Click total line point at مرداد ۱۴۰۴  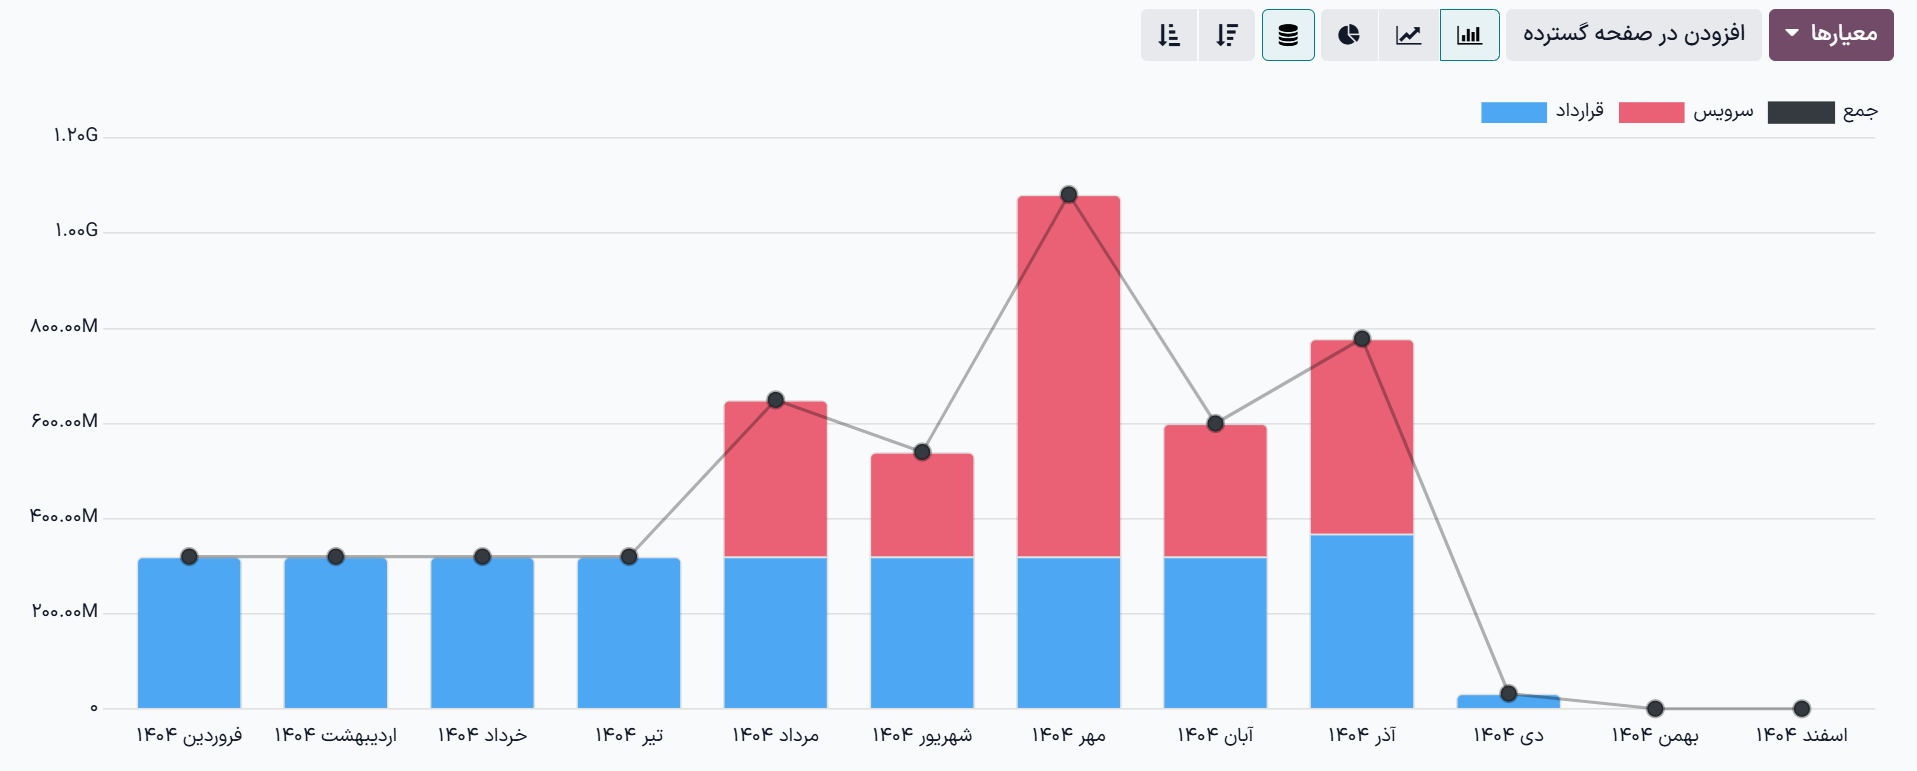(776, 400)
